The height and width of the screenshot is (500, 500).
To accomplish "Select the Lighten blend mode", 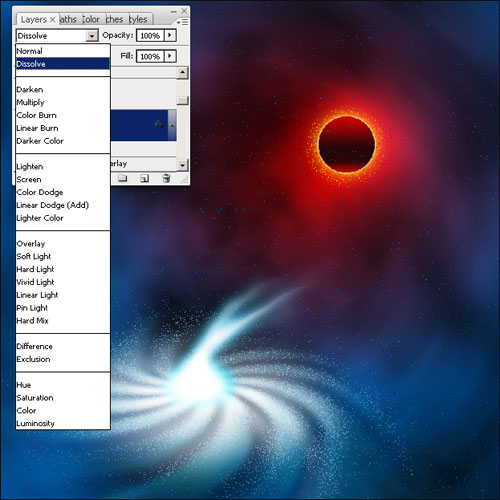I will pyautogui.click(x=63, y=166).
